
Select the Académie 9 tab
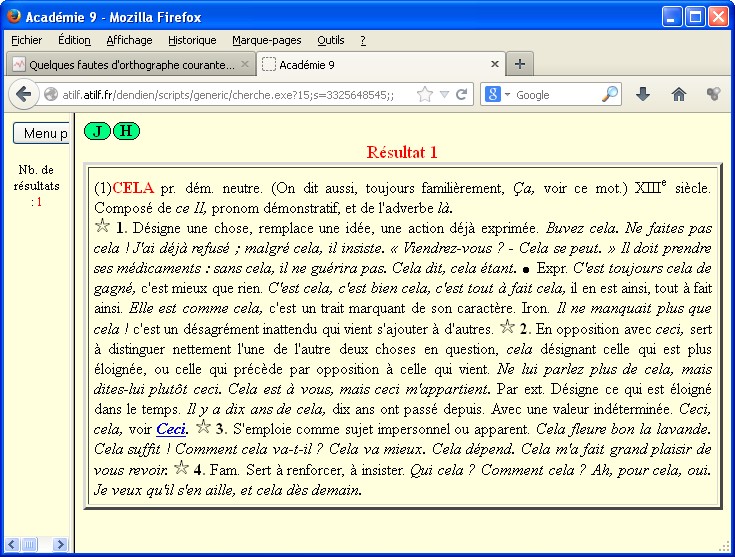pyautogui.click(x=381, y=64)
